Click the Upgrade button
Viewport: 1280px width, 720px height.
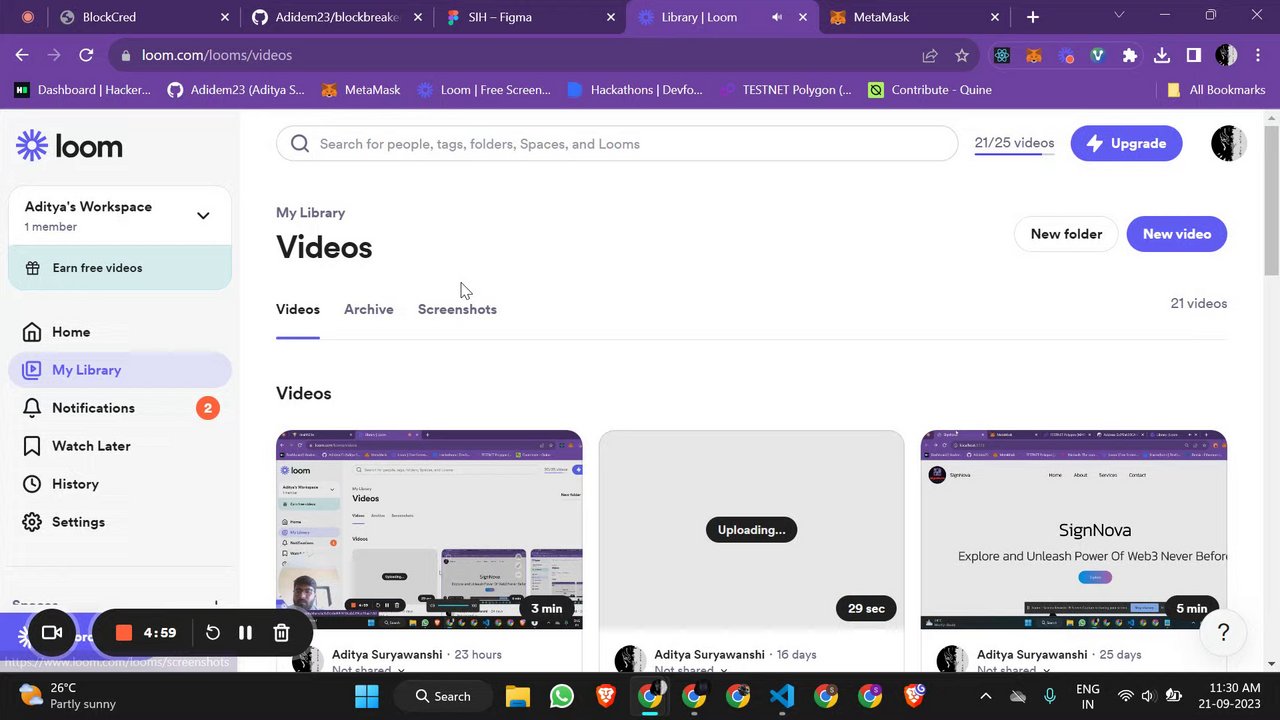[x=1126, y=144]
